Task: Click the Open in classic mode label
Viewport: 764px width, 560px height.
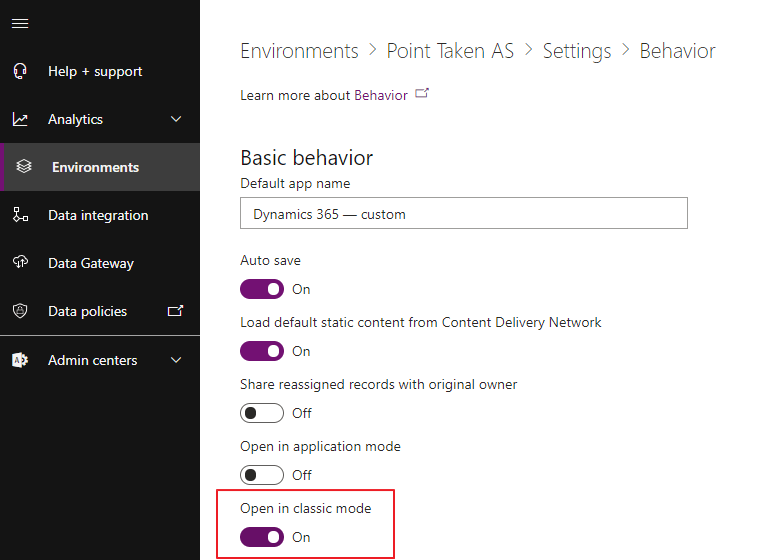Action: [306, 508]
